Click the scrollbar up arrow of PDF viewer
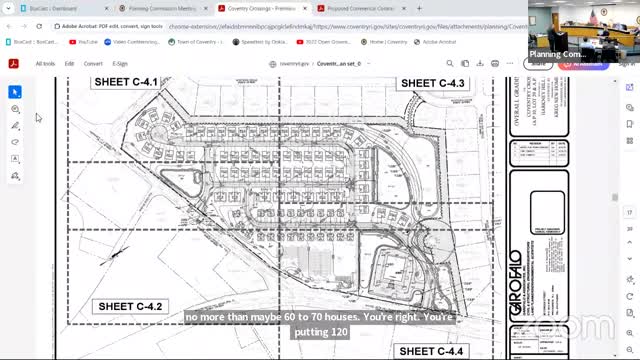640x360 pixels. 615,81
